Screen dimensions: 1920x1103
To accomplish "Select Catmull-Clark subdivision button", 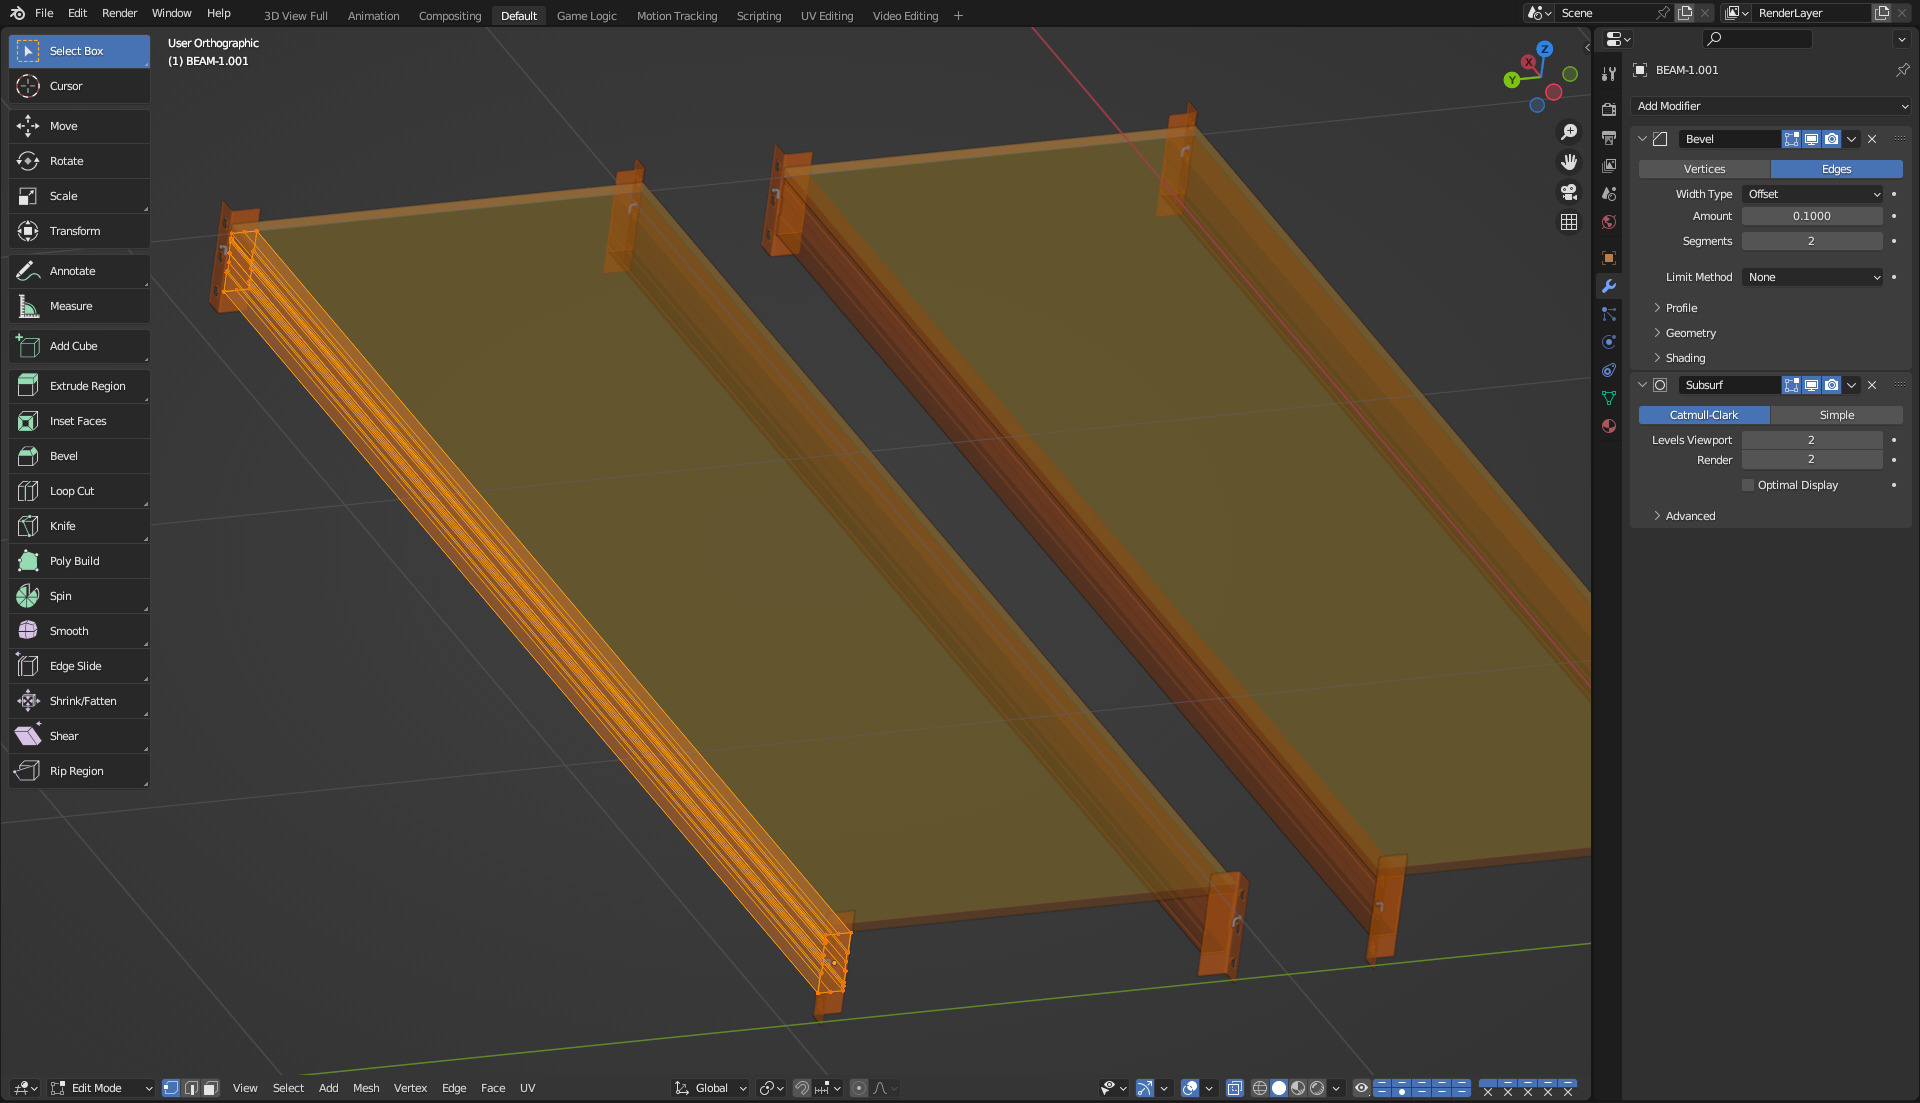I will (x=1704, y=415).
